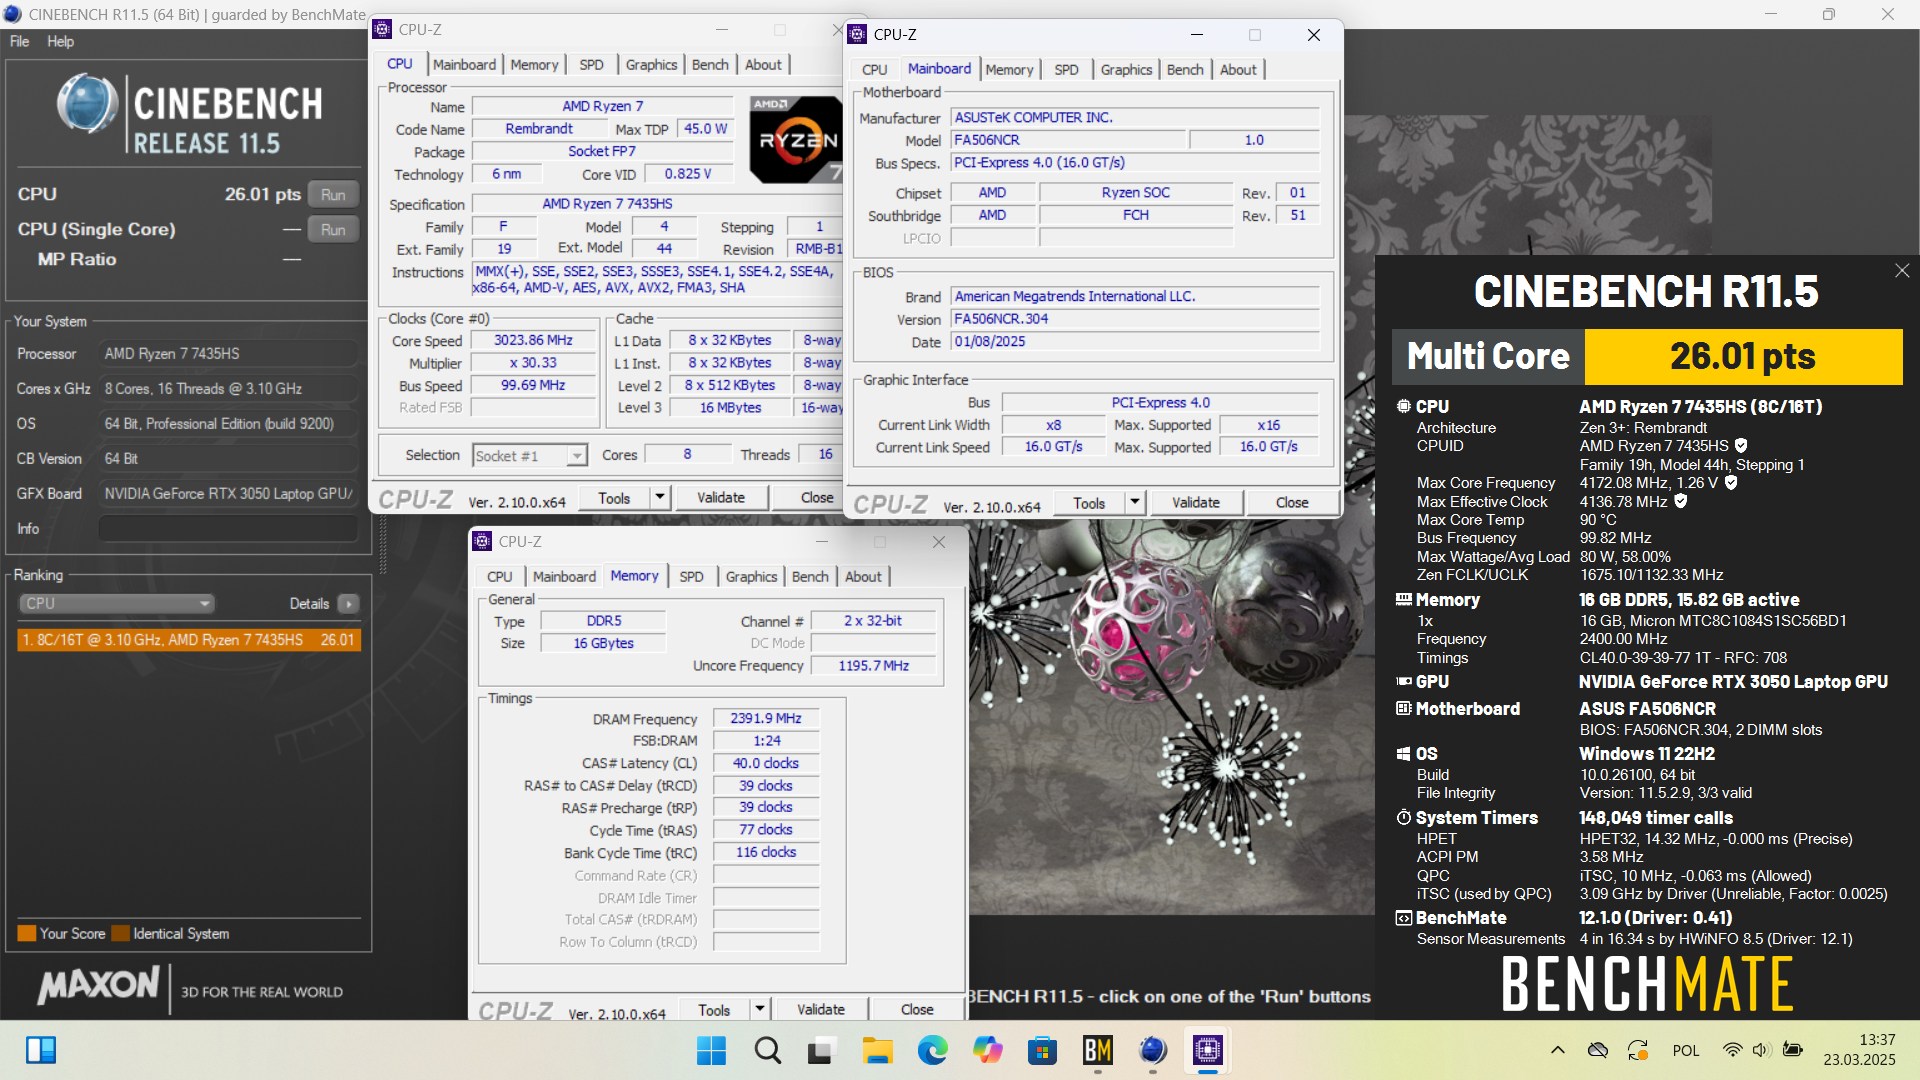Open Cinebench File menu
Image resolution: width=1920 pixels, height=1080 pixels.
click(x=19, y=41)
